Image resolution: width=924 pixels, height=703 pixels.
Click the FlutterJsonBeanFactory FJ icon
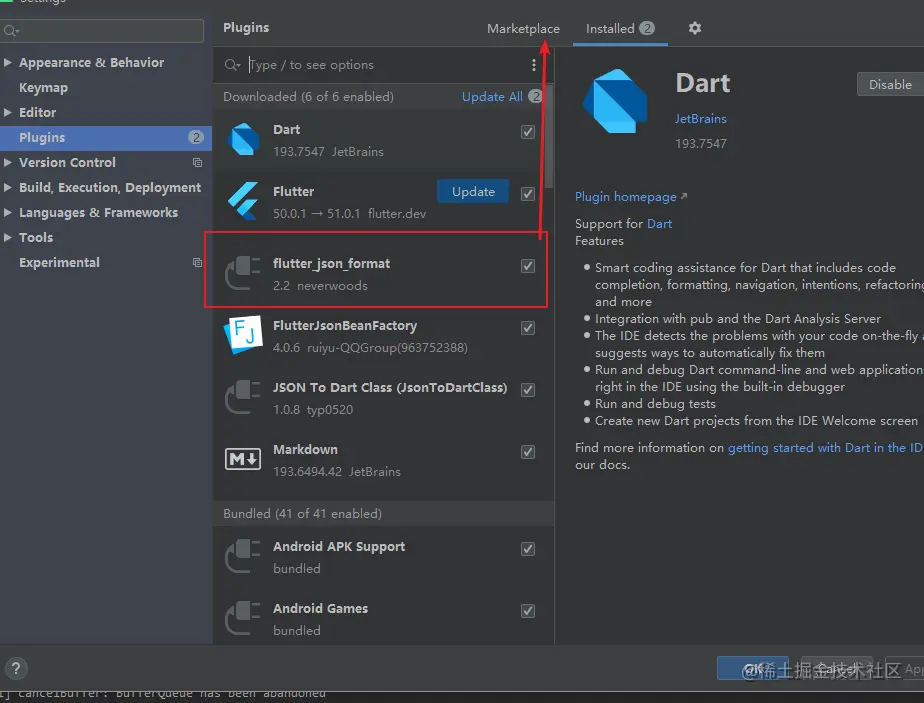[x=243, y=334]
